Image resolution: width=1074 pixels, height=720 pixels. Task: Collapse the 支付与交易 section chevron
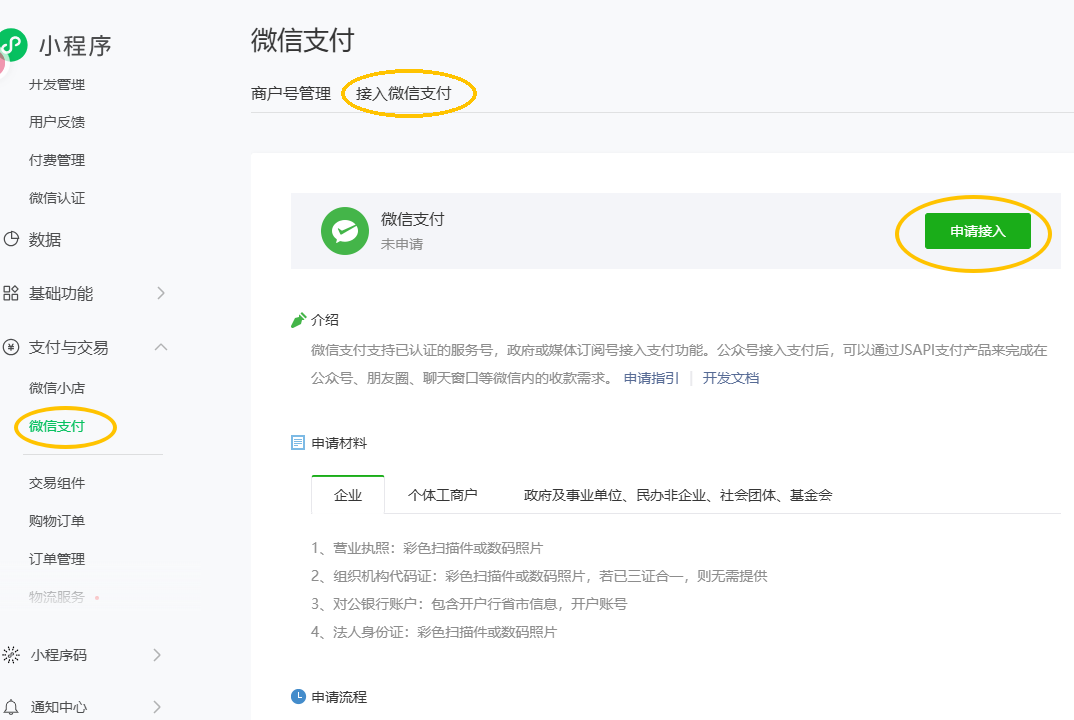click(161, 347)
